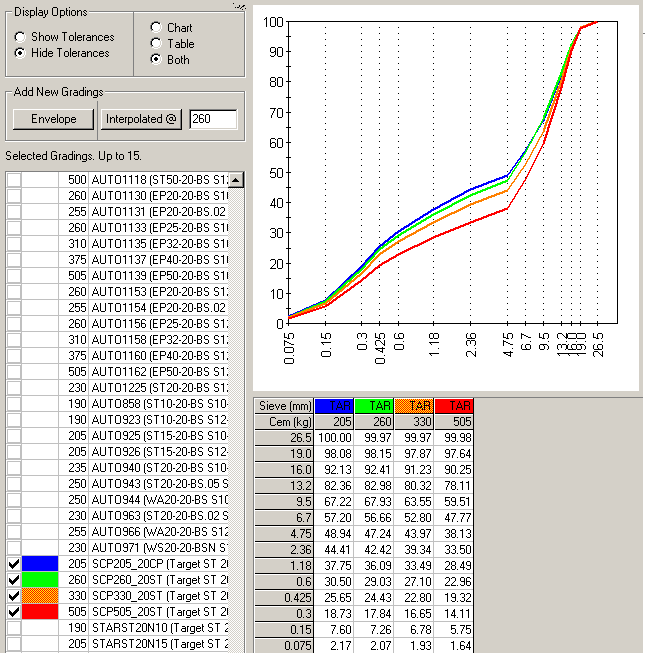Click the orange swatch beside SCP330_20ST

click(x=41, y=595)
